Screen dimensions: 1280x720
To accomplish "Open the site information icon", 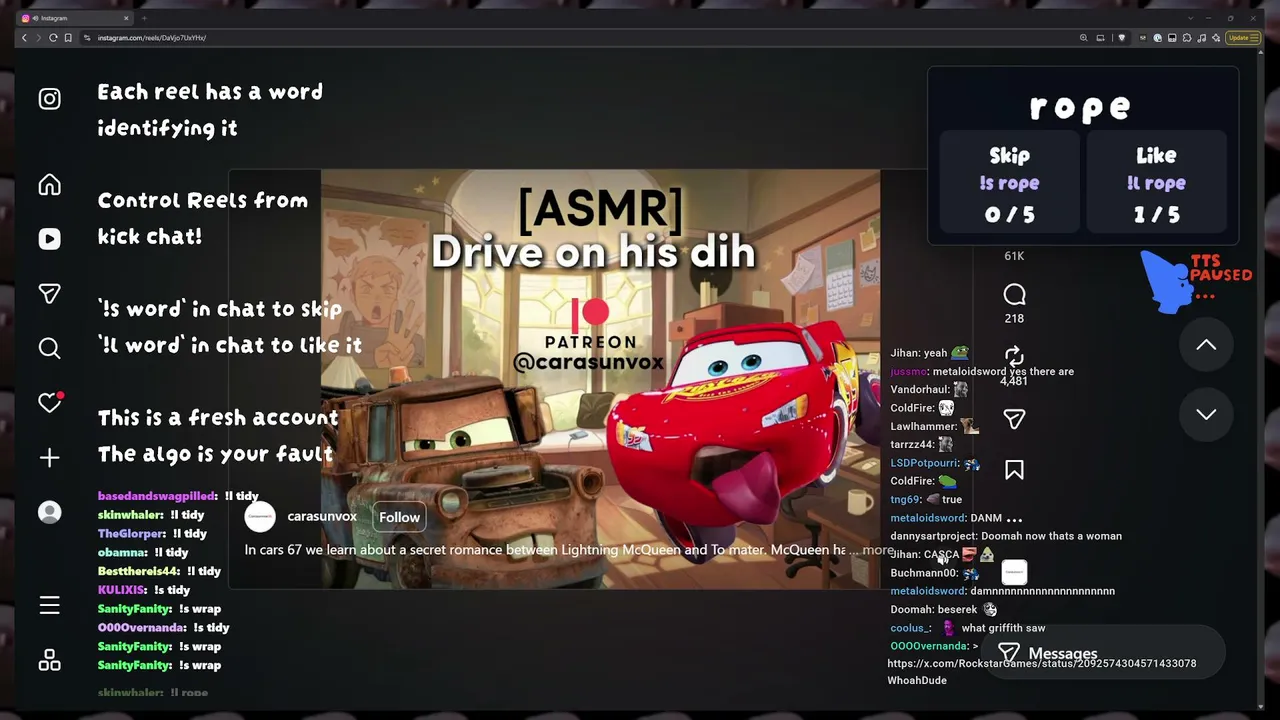I will (87, 38).
